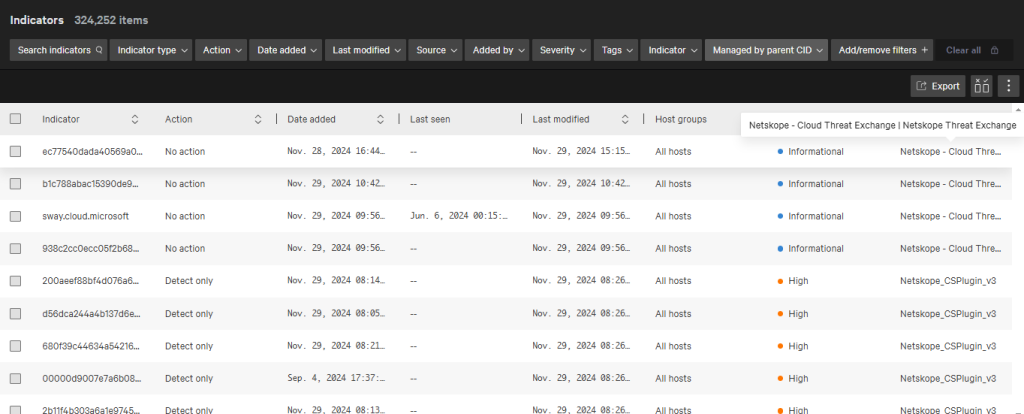This screenshot has height=414, width=1024.
Task: Open the three-dot more options menu
Action: pos(1008,86)
